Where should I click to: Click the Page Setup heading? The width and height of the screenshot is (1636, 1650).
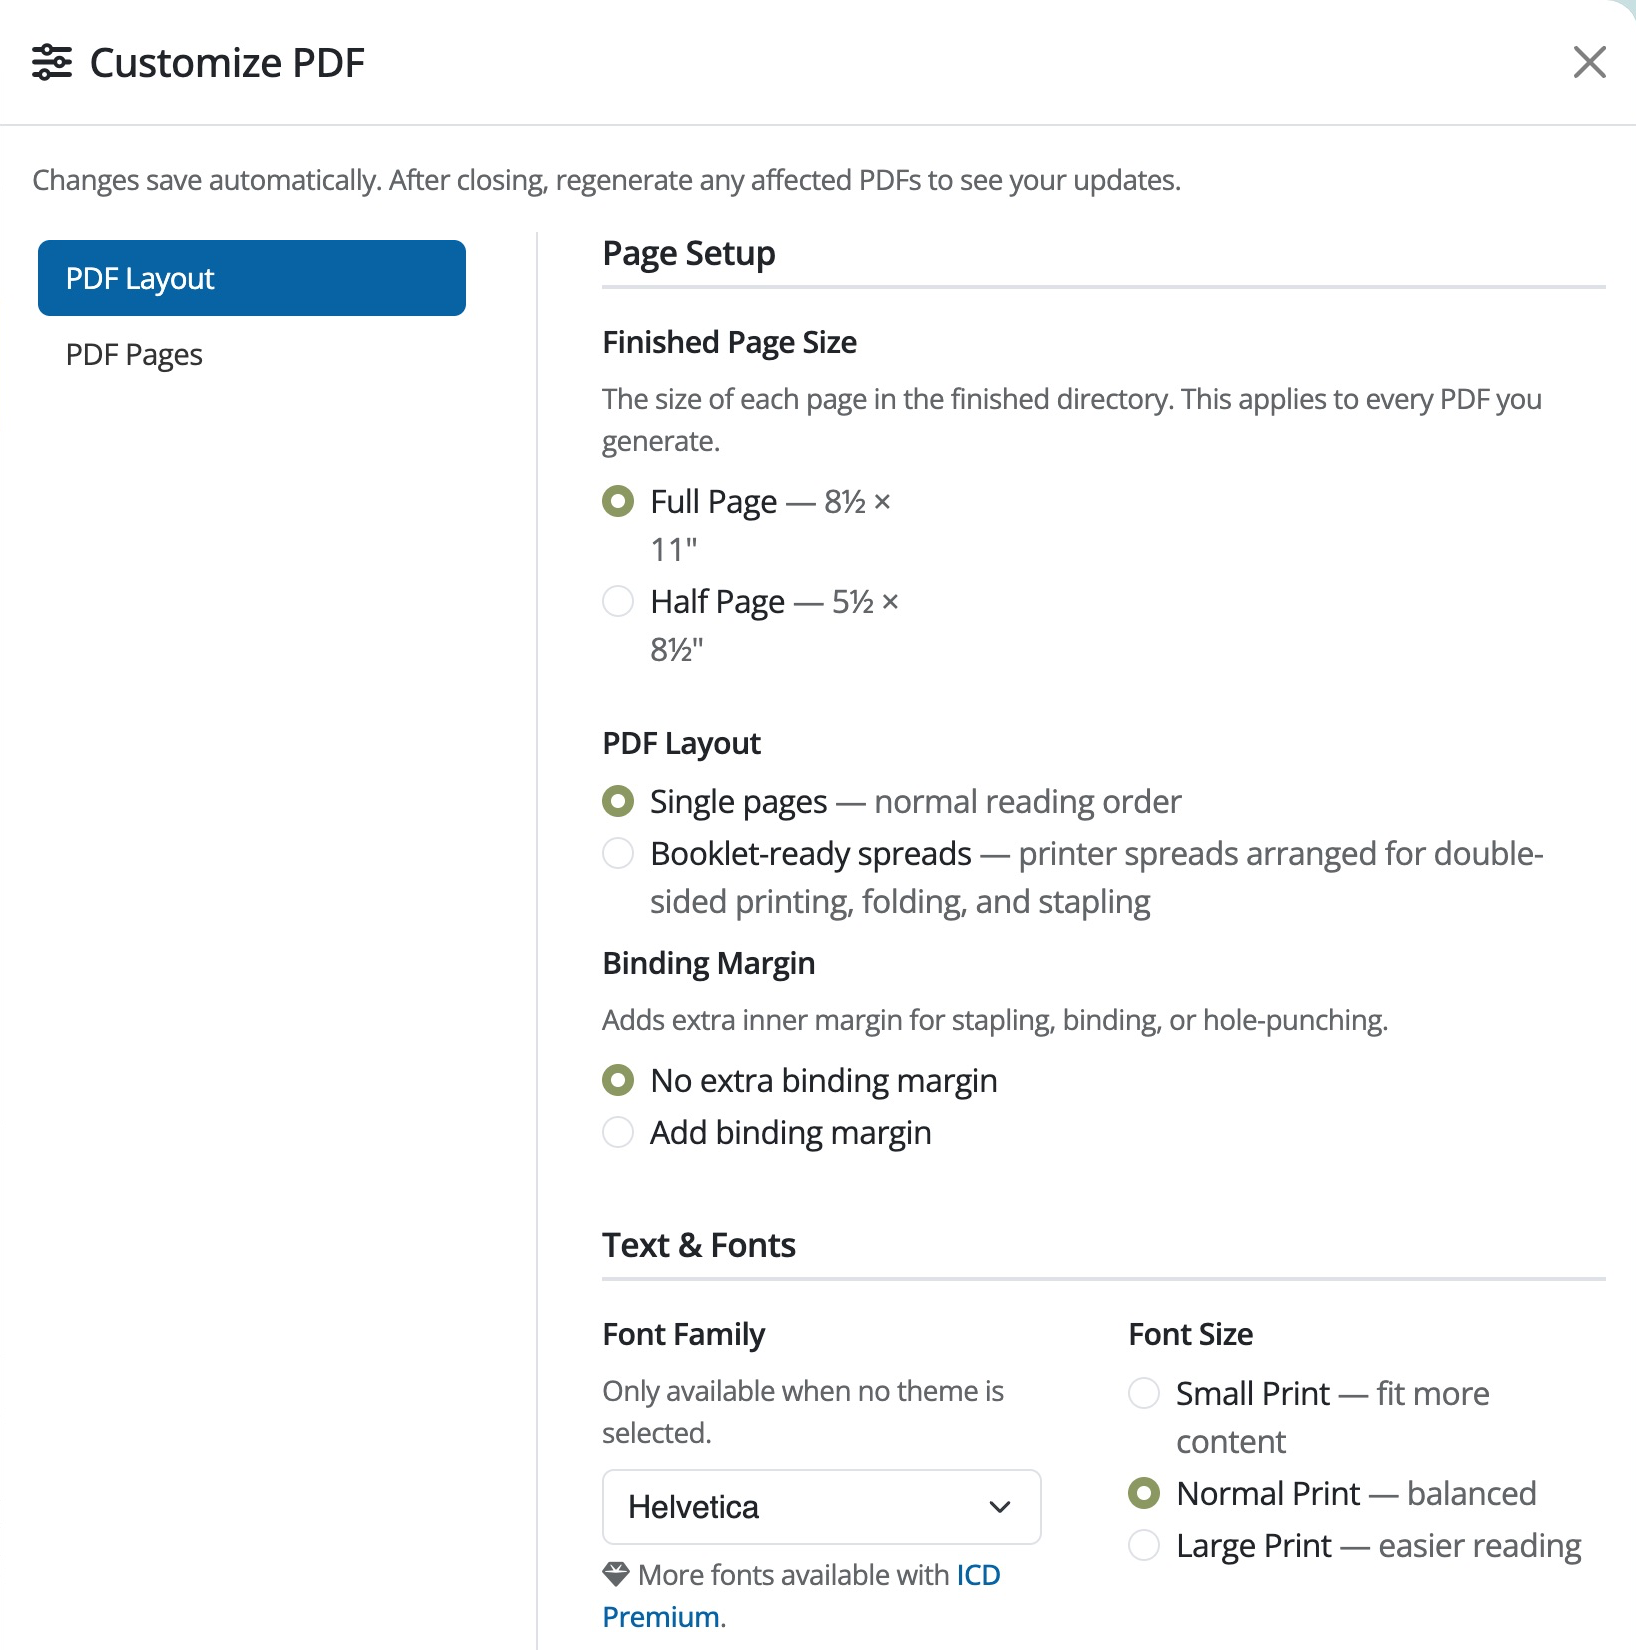[689, 254]
